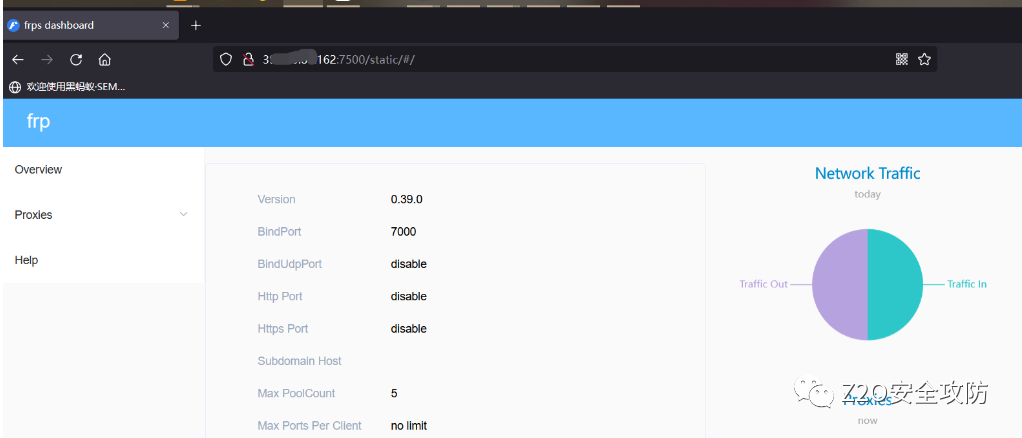This screenshot has height=438, width=1022.
Task: Click the browser forward arrow
Action: [x=47, y=60]
